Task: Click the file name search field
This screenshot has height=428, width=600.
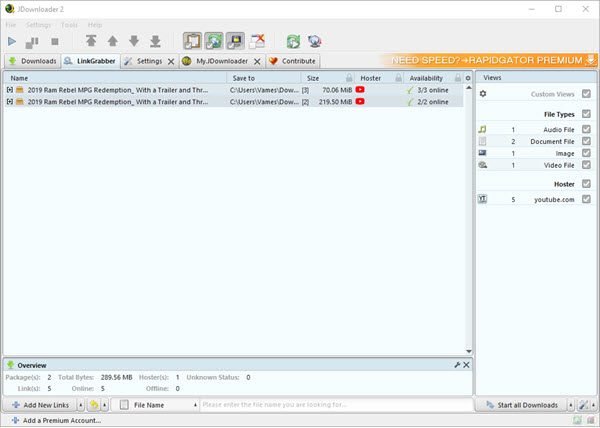Action: tap(337, 405)
